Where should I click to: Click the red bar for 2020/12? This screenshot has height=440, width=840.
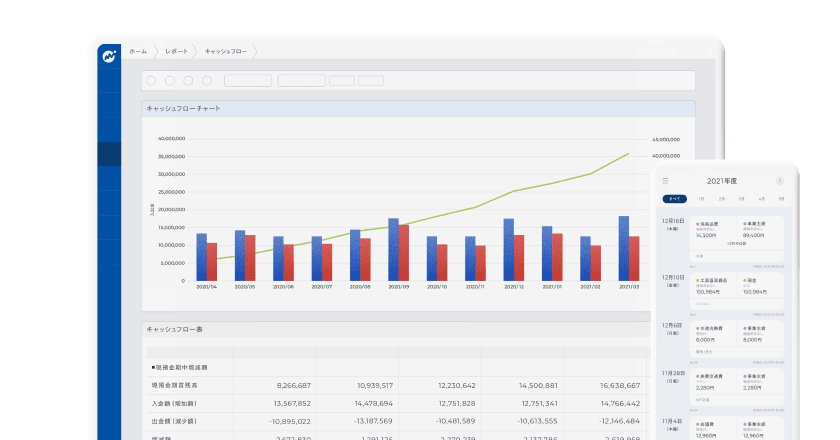point(519,258)
